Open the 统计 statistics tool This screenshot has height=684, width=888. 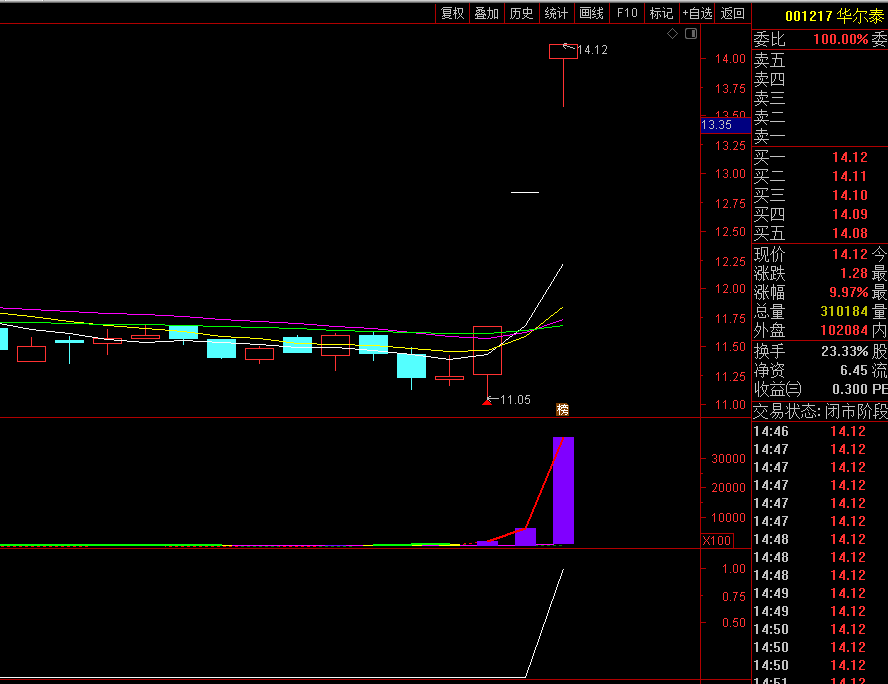click(556, 14)
